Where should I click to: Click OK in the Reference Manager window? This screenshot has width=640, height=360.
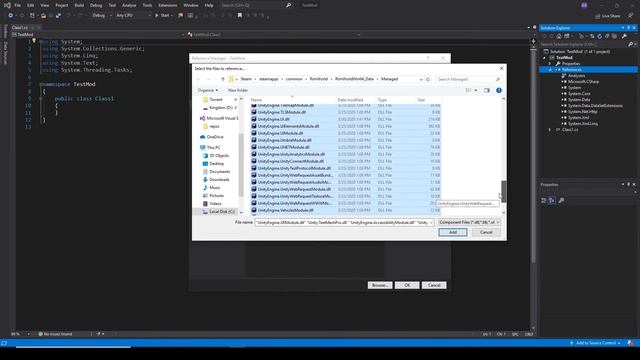coord(407,285)
